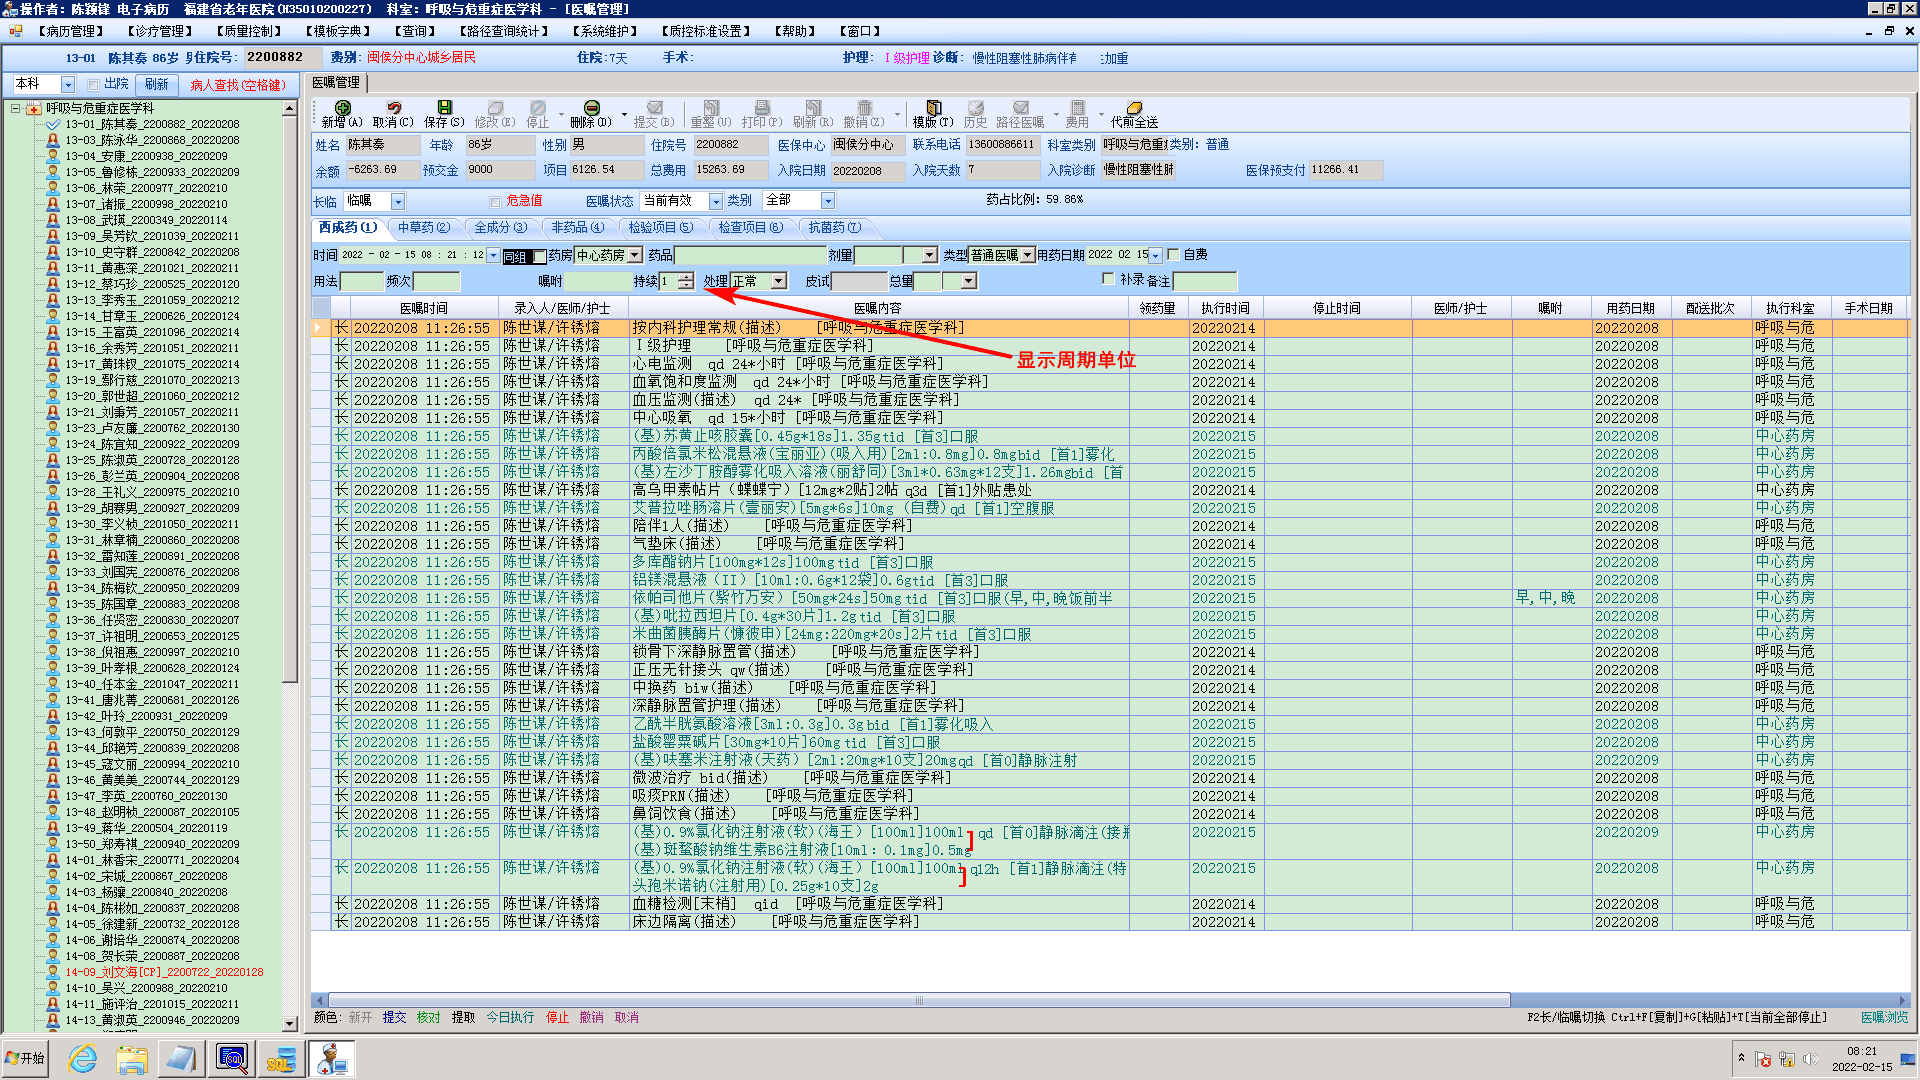
Task: Open the 医嘱状态 dropdown
Action: point(715,201)
